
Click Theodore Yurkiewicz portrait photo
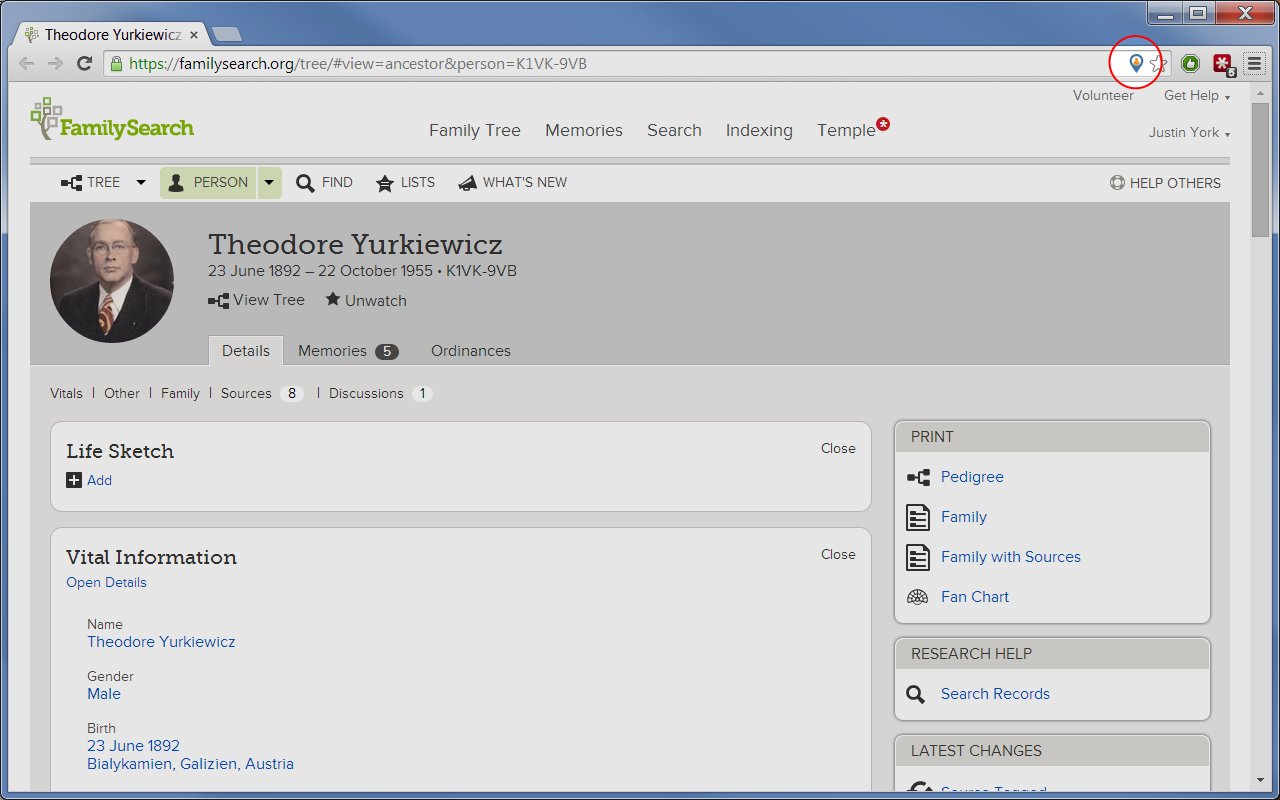pyautogui.click(x=112, y=281)
